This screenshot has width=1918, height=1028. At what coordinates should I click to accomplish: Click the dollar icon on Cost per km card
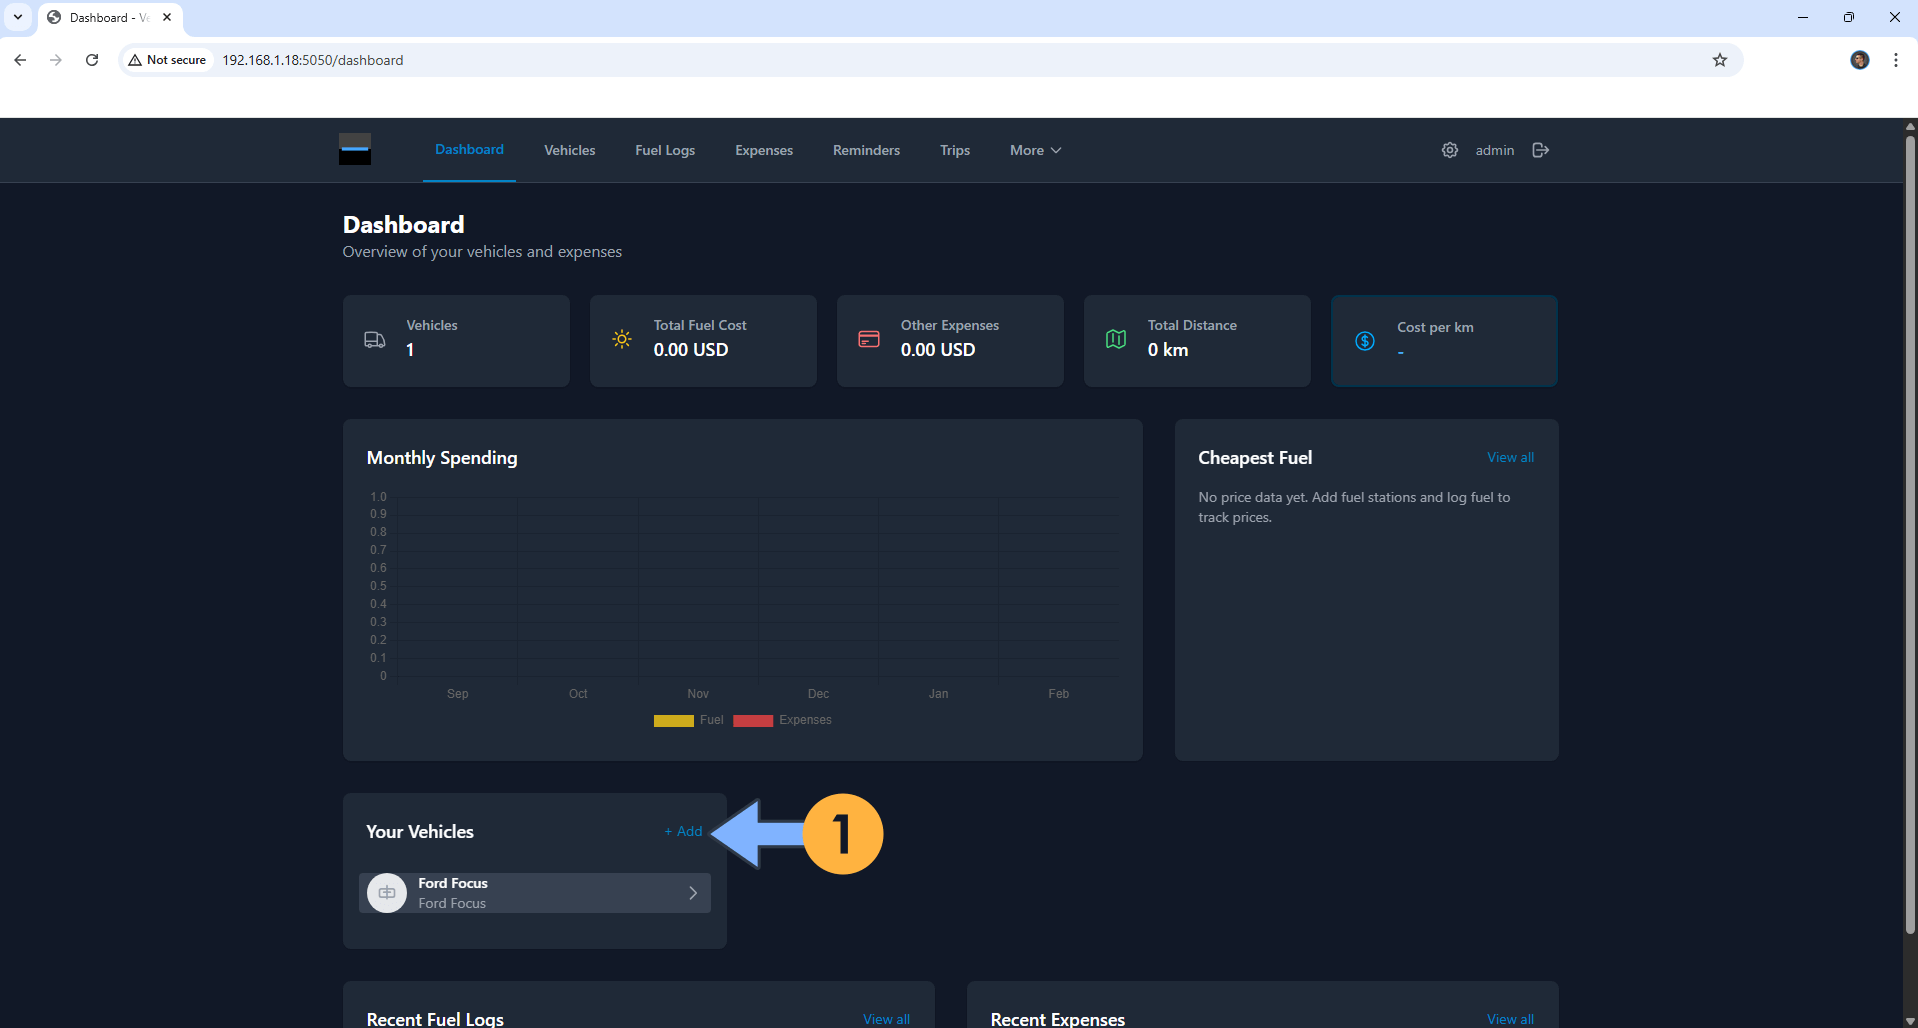click(x=1365, y=341)
